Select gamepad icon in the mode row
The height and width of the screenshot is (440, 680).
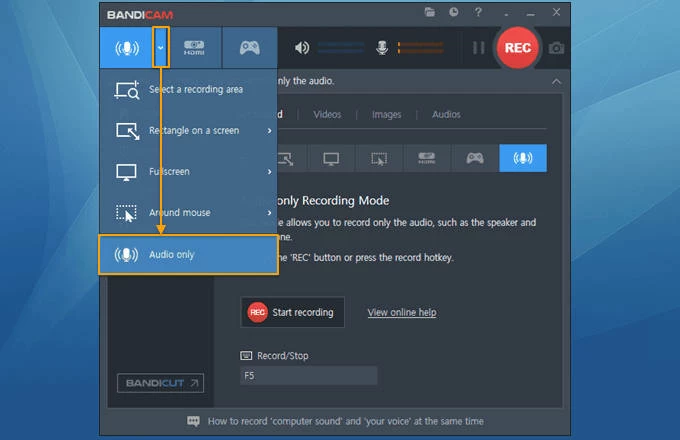[475, 158]
